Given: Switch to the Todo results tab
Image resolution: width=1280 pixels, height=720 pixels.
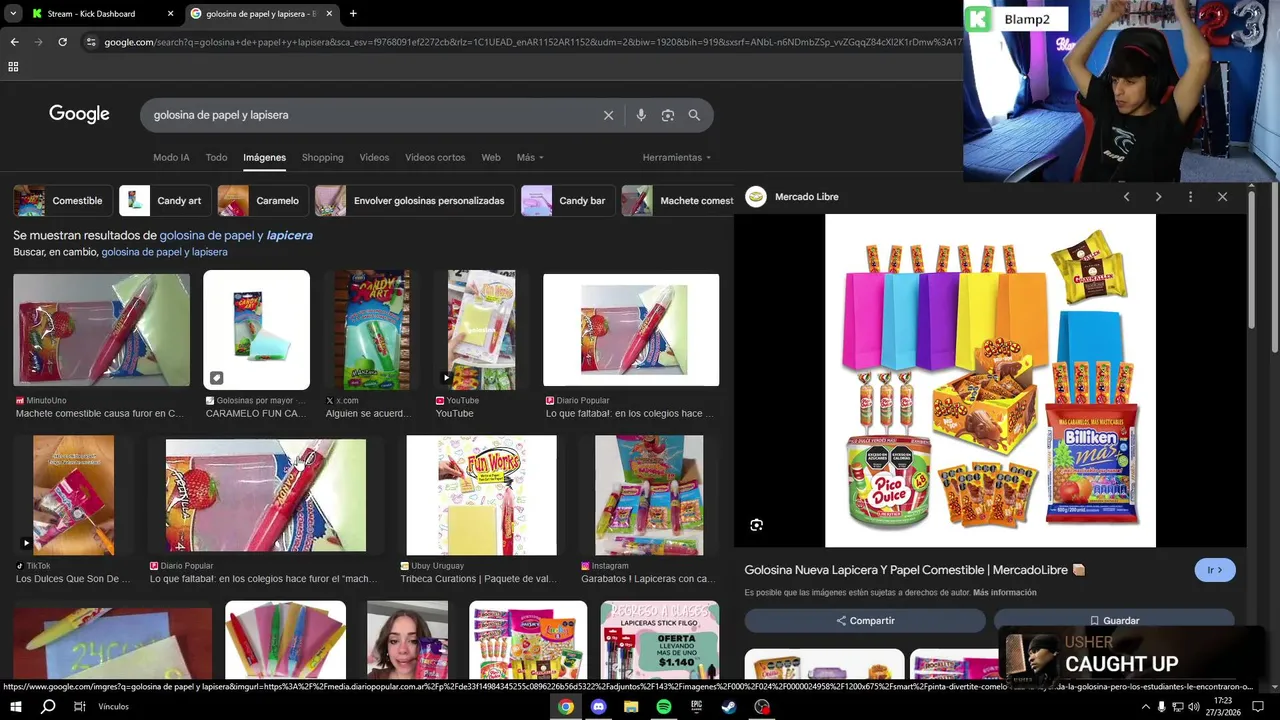Looking at the screenshot, I should [x=216, y=157].
